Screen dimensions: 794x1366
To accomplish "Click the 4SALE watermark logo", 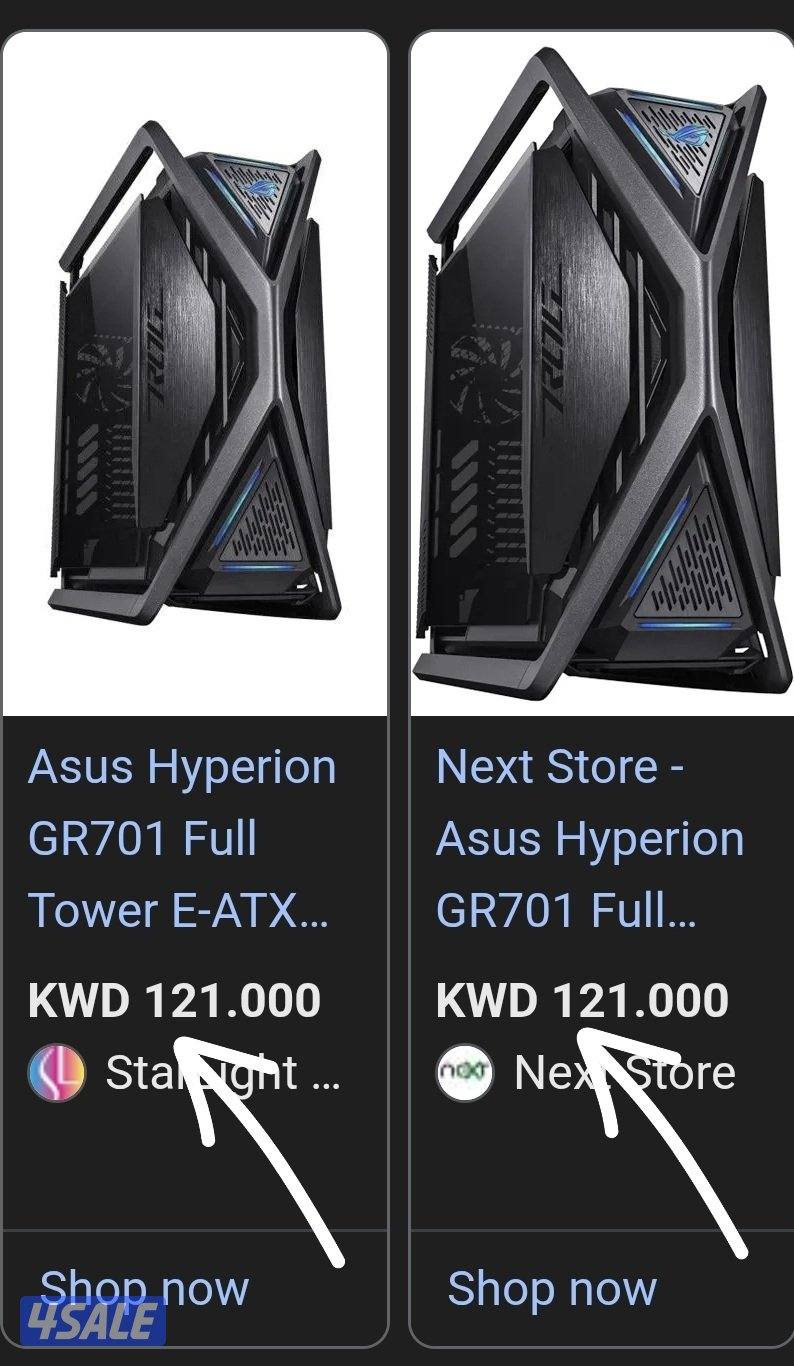I will pos(92,1319).
